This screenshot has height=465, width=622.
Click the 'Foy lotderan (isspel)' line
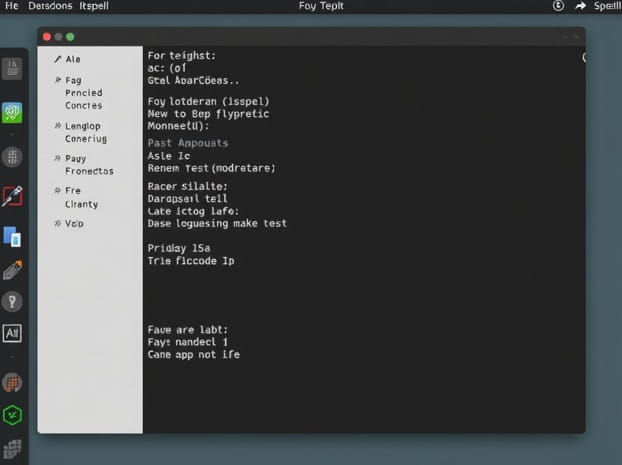coord(208,102)
